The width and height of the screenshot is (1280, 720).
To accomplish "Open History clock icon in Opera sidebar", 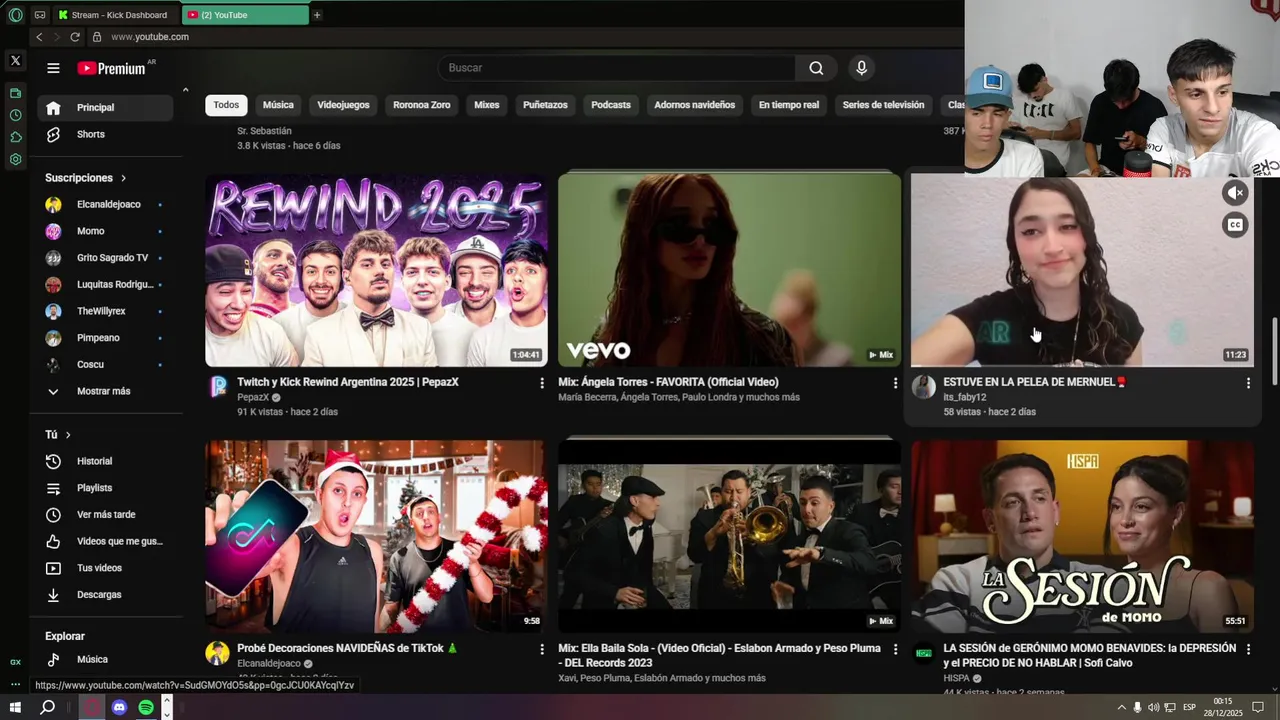I will 15,115.
